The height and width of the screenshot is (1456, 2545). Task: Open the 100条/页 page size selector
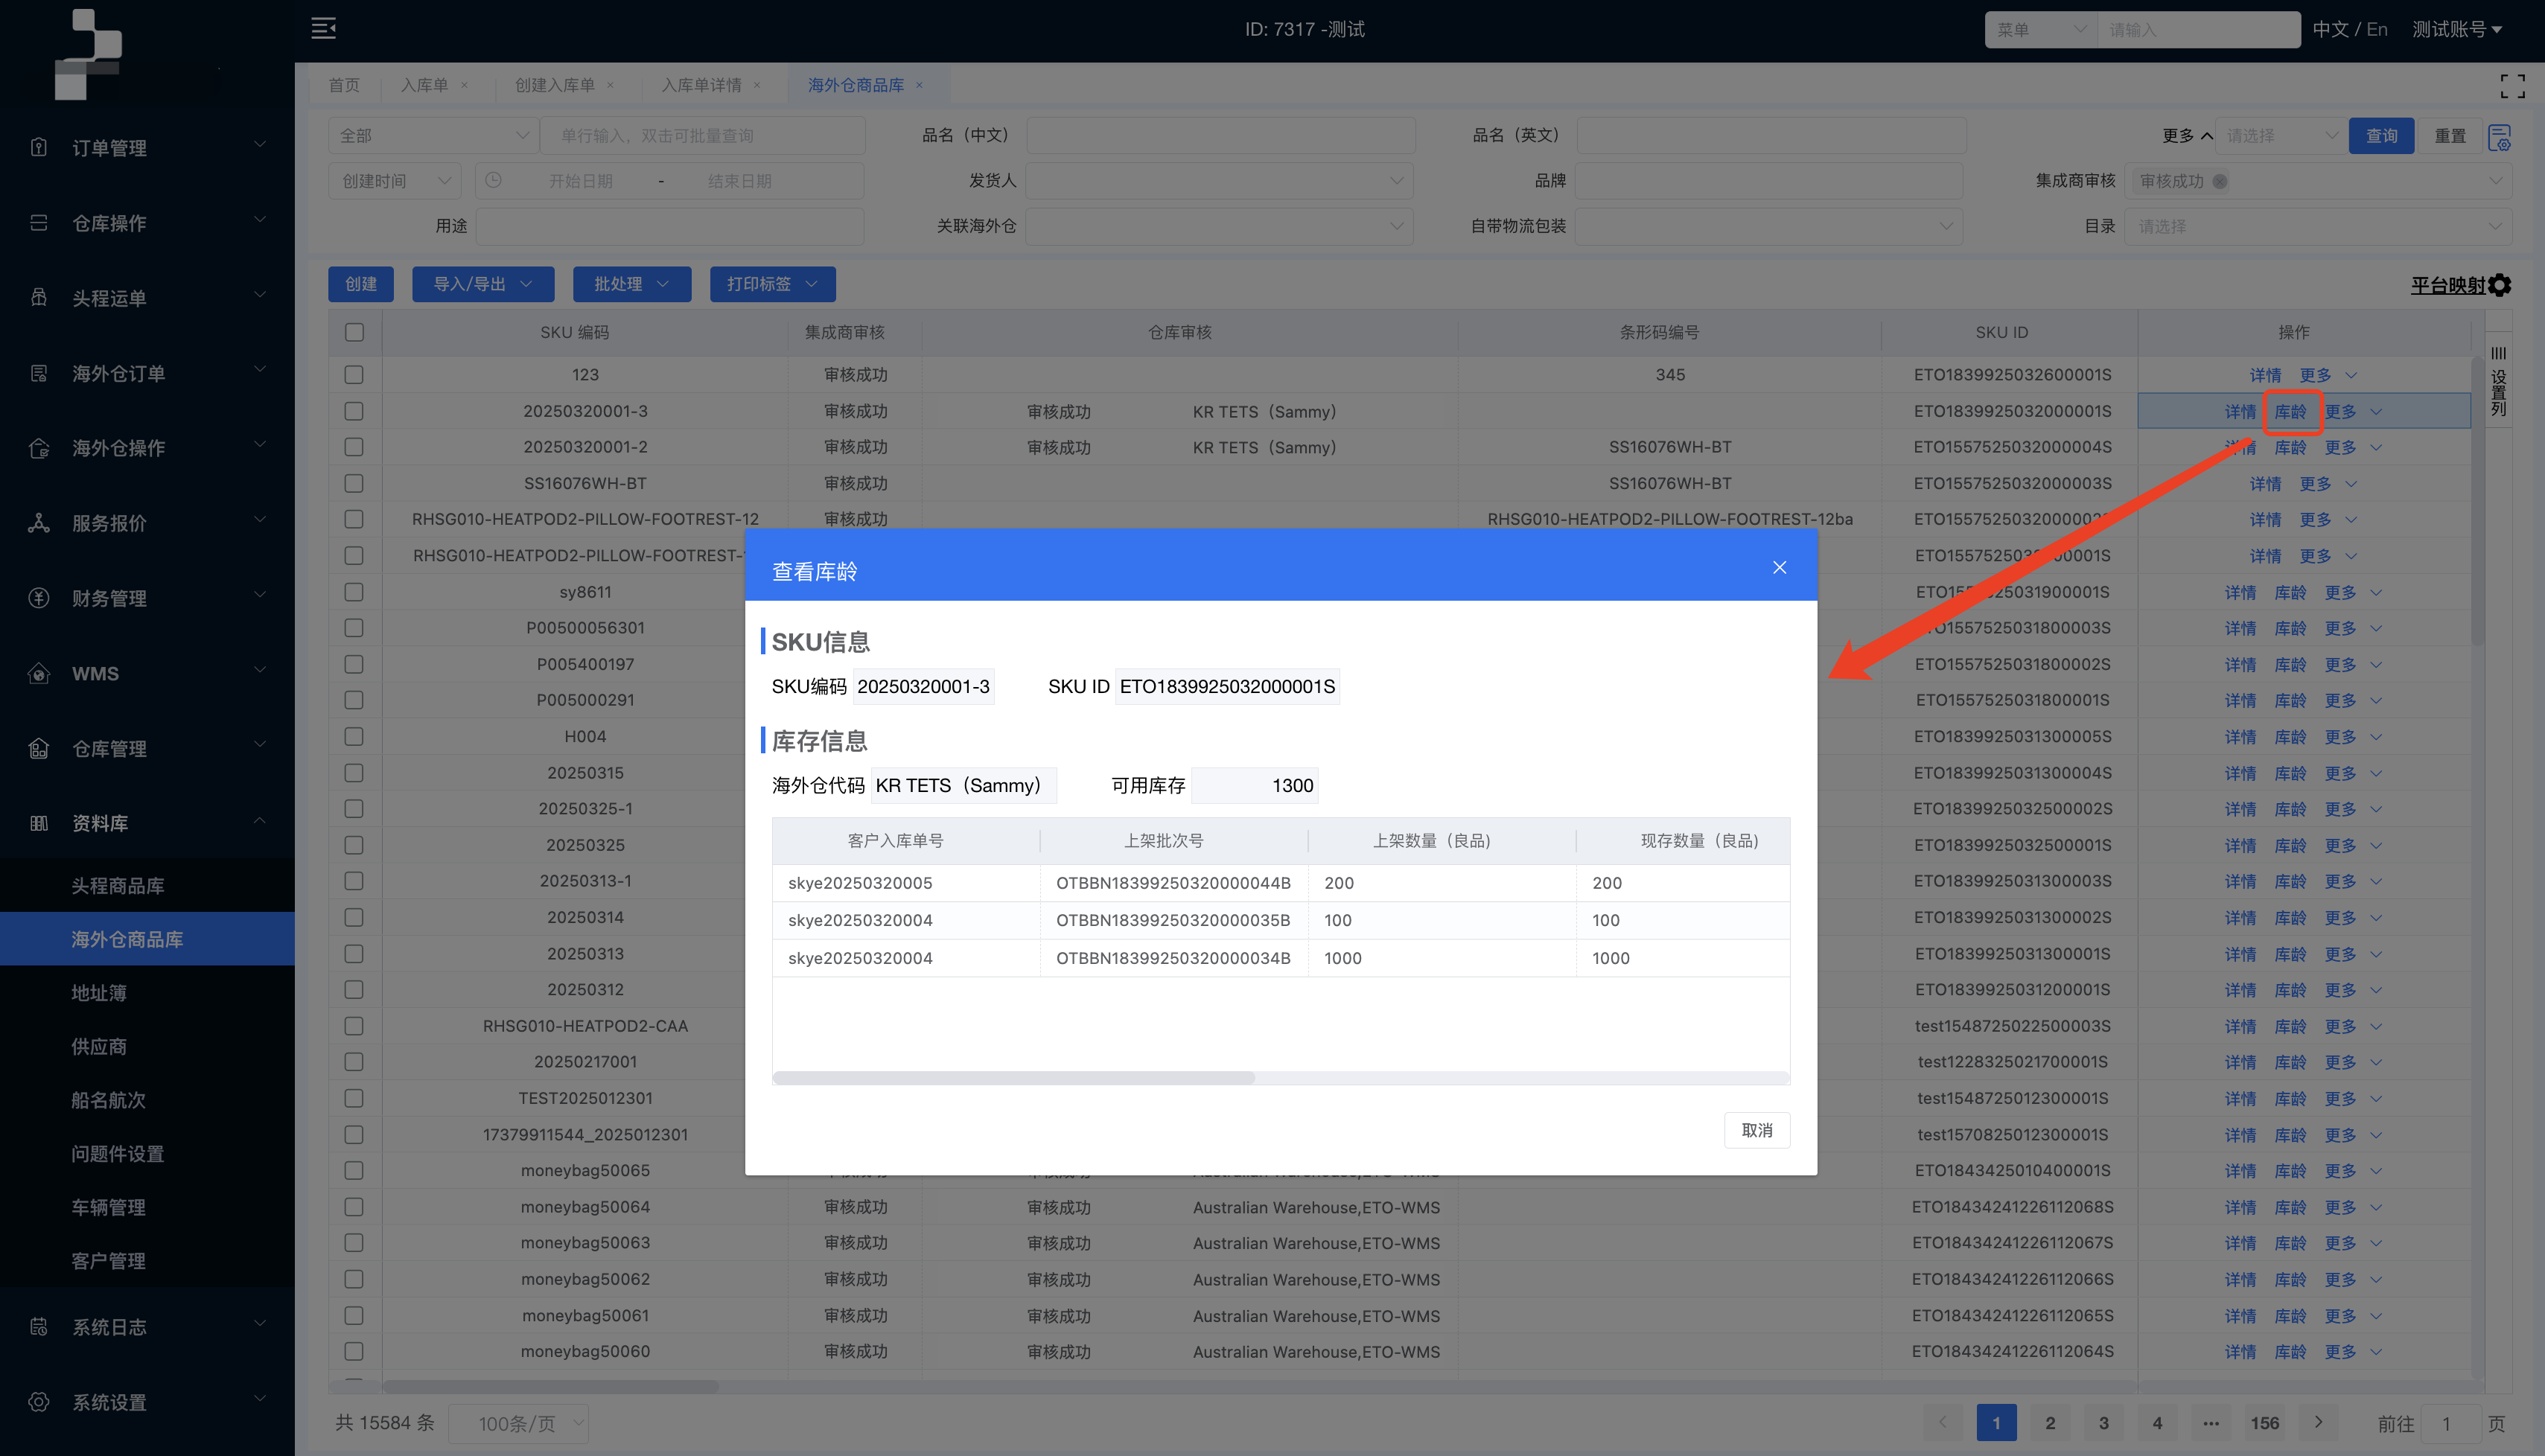518,1423
